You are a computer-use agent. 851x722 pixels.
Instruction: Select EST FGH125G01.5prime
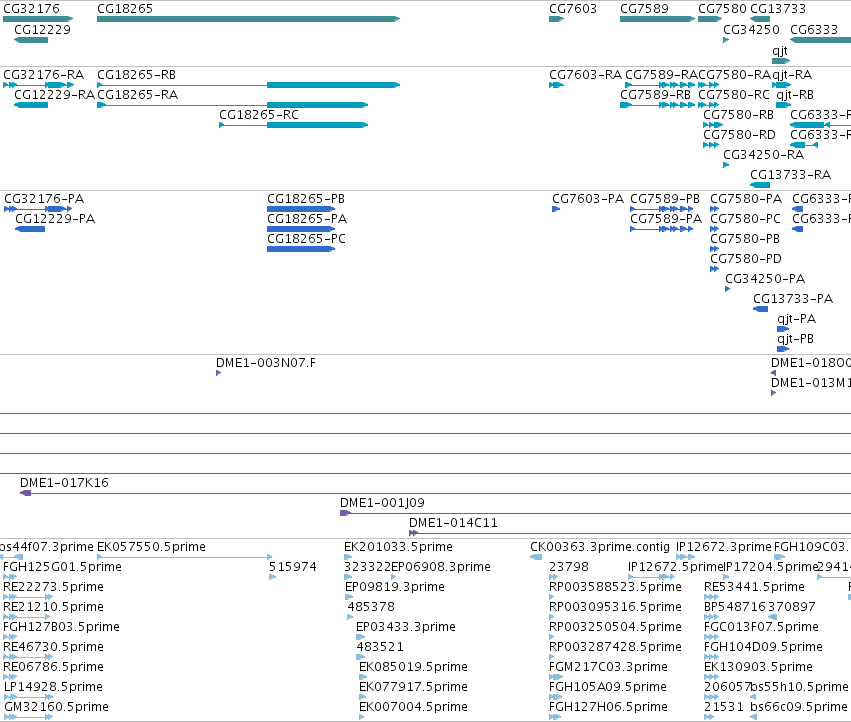[10, 577]
